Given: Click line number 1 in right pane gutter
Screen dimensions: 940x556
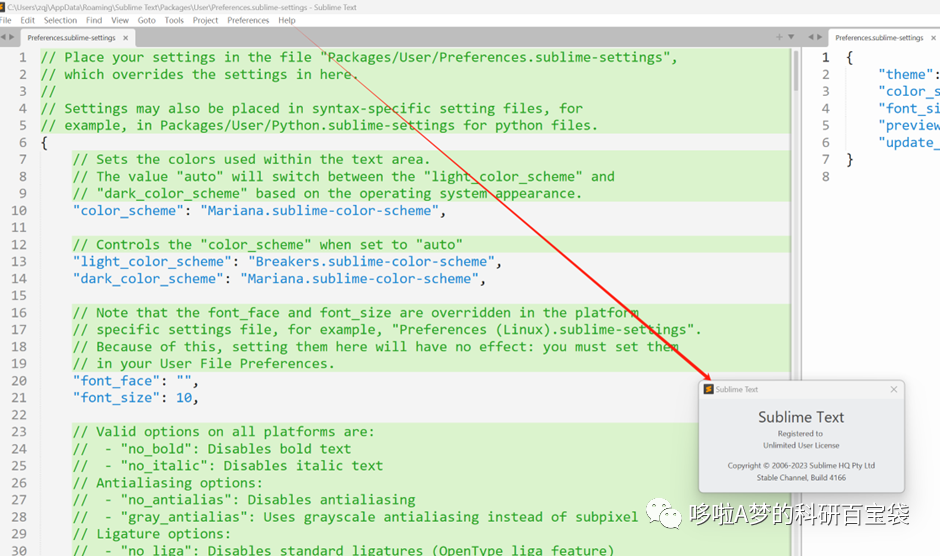Looking at the screenshot, I should click(x=825, y=58).
